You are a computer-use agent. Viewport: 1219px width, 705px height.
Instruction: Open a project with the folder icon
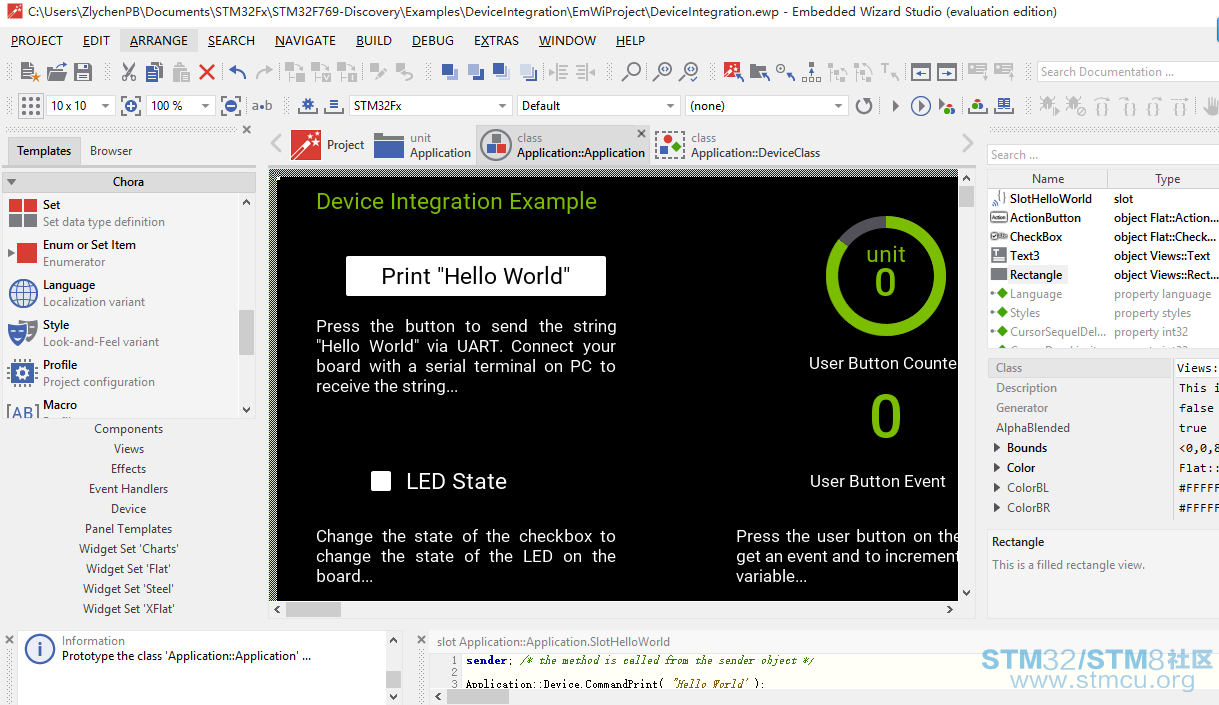(57, 72)
